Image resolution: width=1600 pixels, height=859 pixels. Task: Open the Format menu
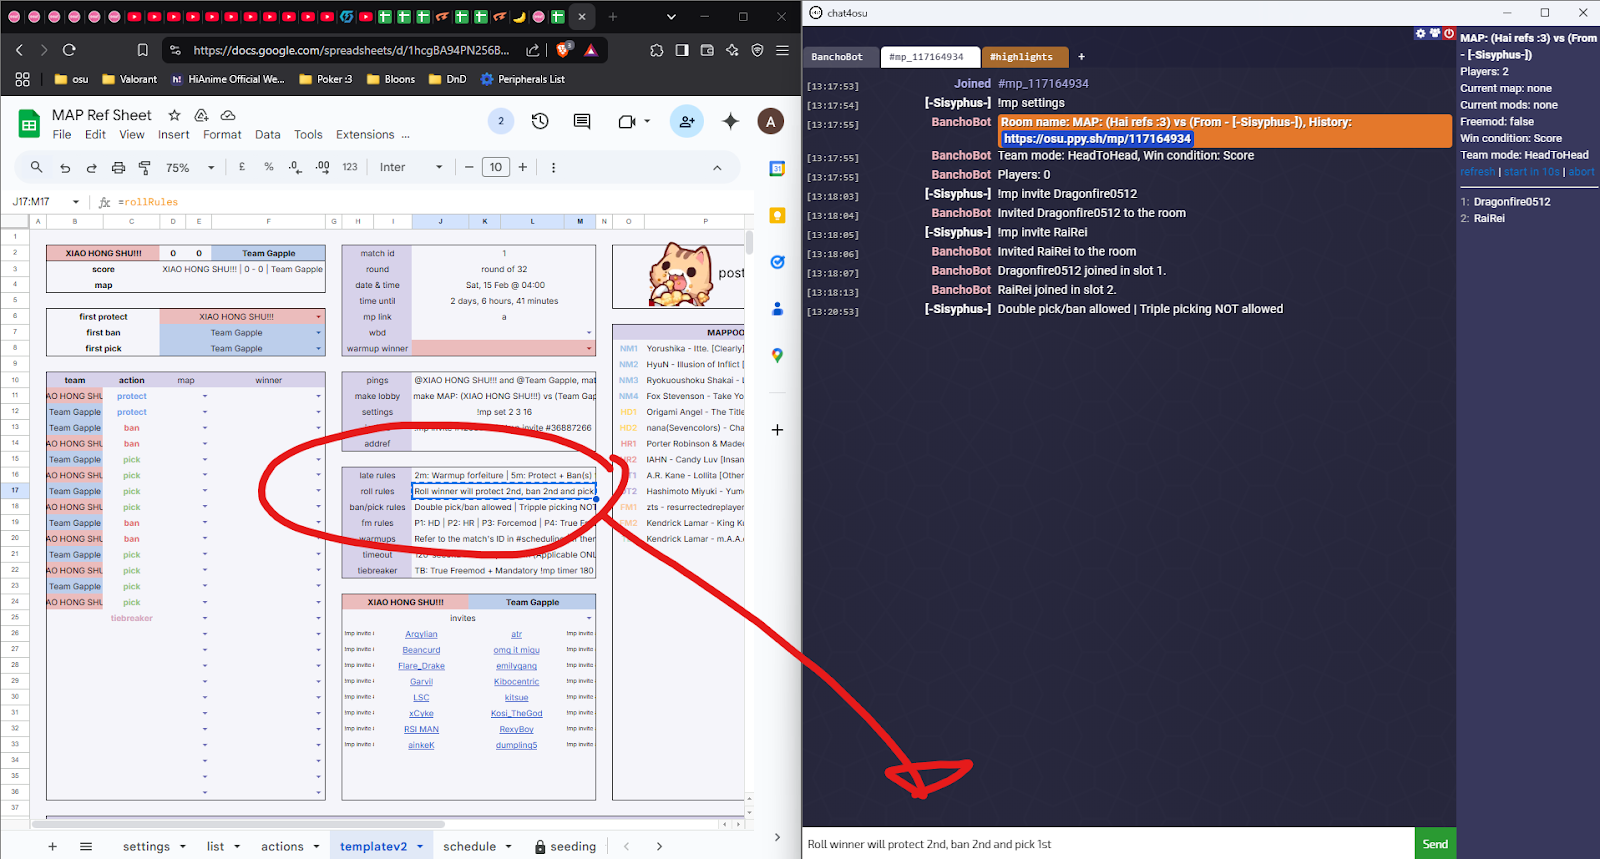coord(222,134)
